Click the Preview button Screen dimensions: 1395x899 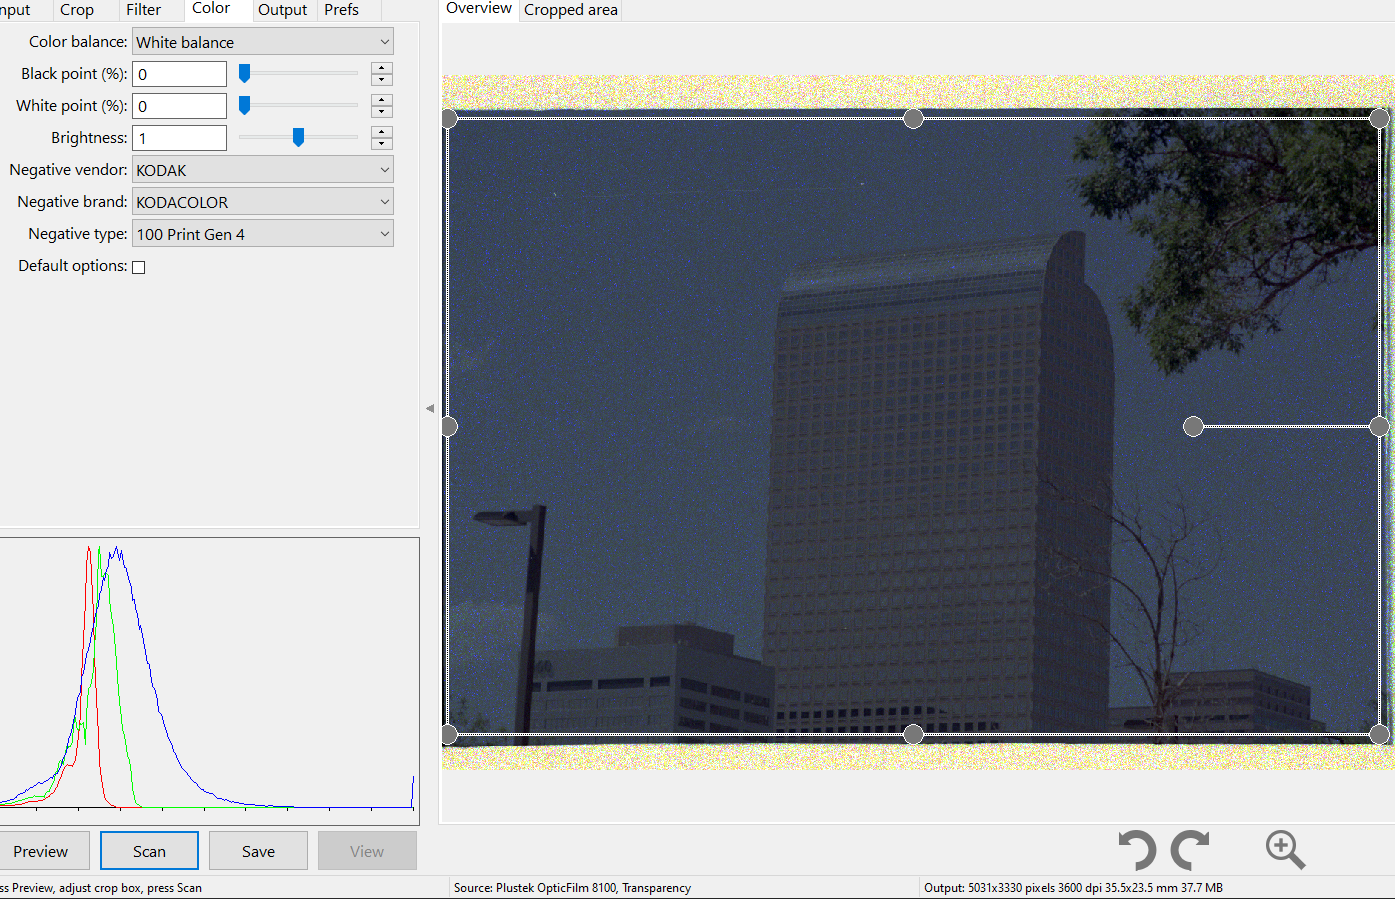tap(41, 851)
